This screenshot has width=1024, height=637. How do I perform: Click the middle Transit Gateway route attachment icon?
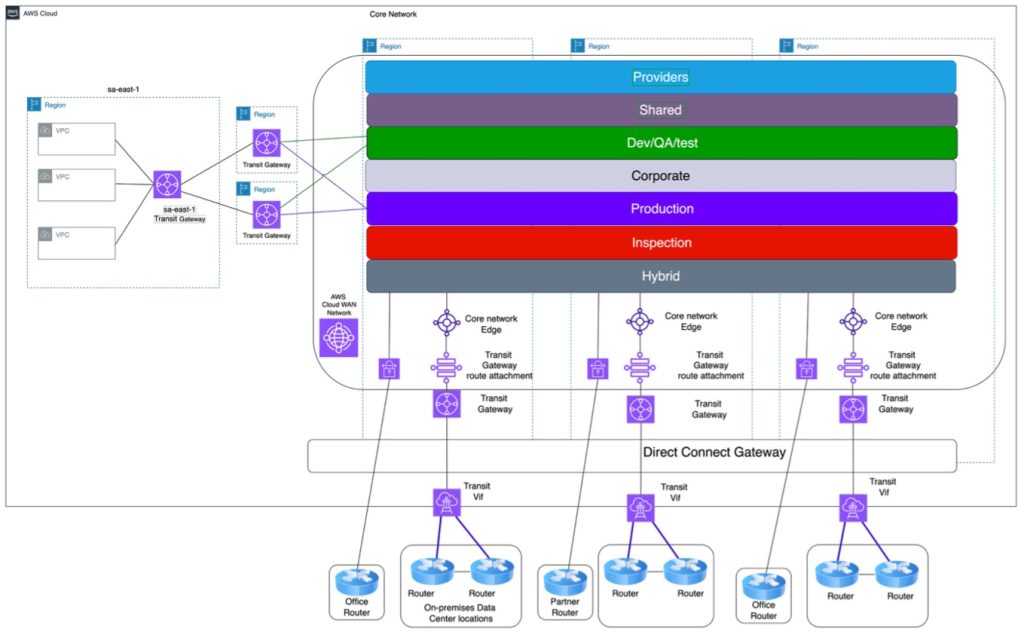click(x=640, y=367)
